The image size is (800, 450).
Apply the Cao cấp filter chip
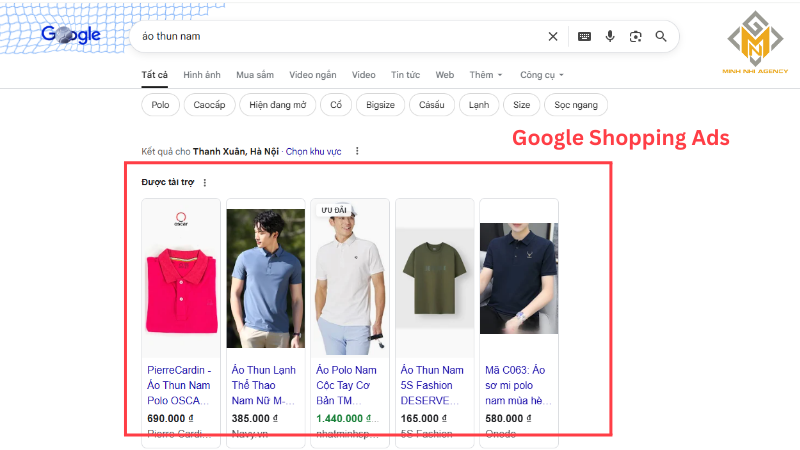(209, 105)
